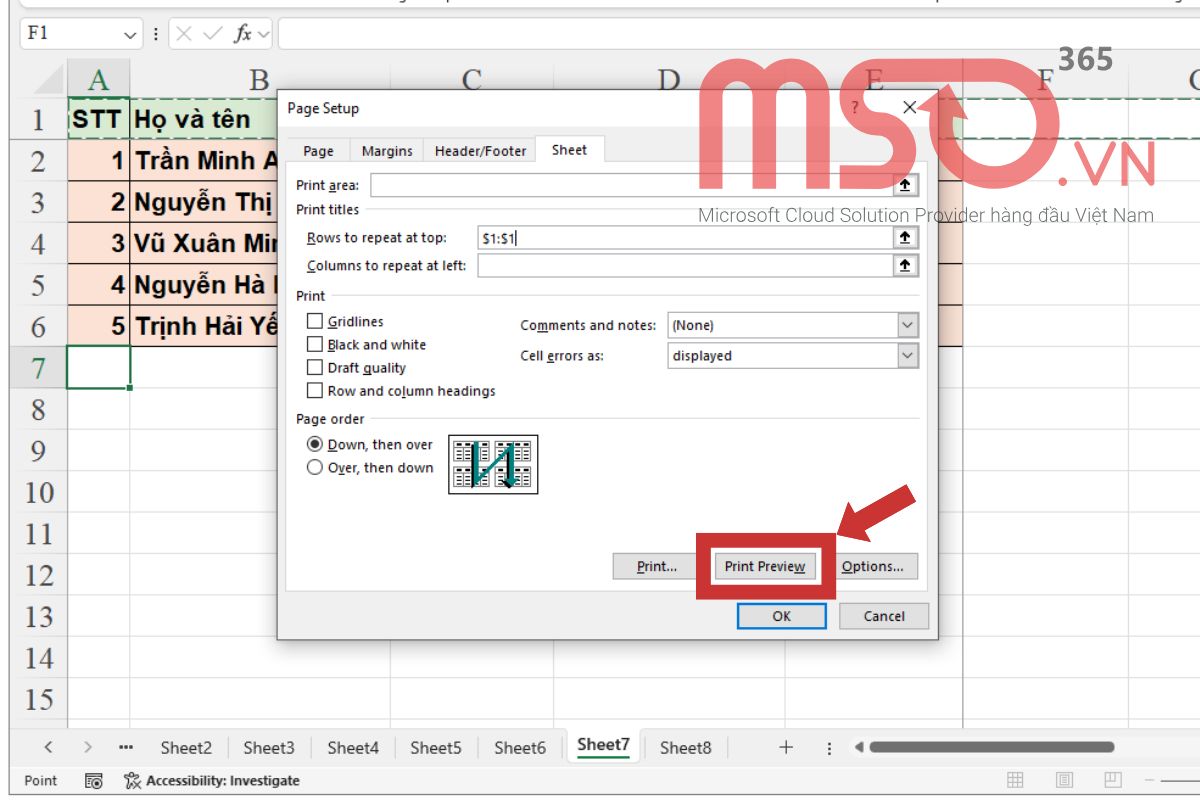Click the Columns to repeat collapse icon
The height and width of the screenshot is (800, 1200).
pyautogui.click(x=905, y=266)
